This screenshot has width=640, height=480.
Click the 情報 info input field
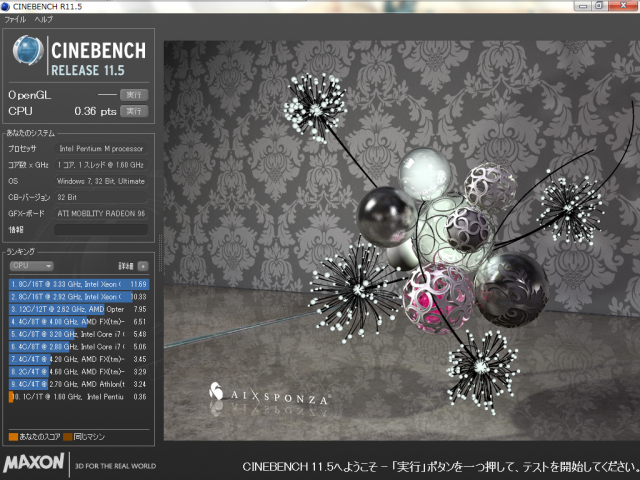pos(101,229)
